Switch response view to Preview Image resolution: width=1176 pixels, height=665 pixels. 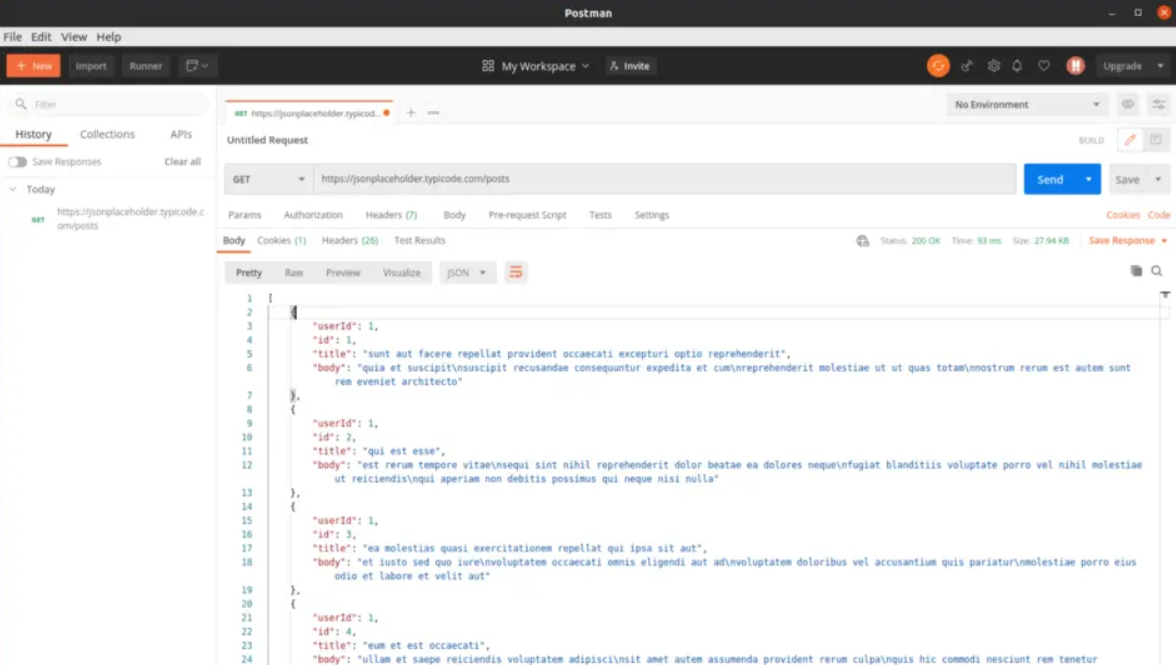coord(343,273)
